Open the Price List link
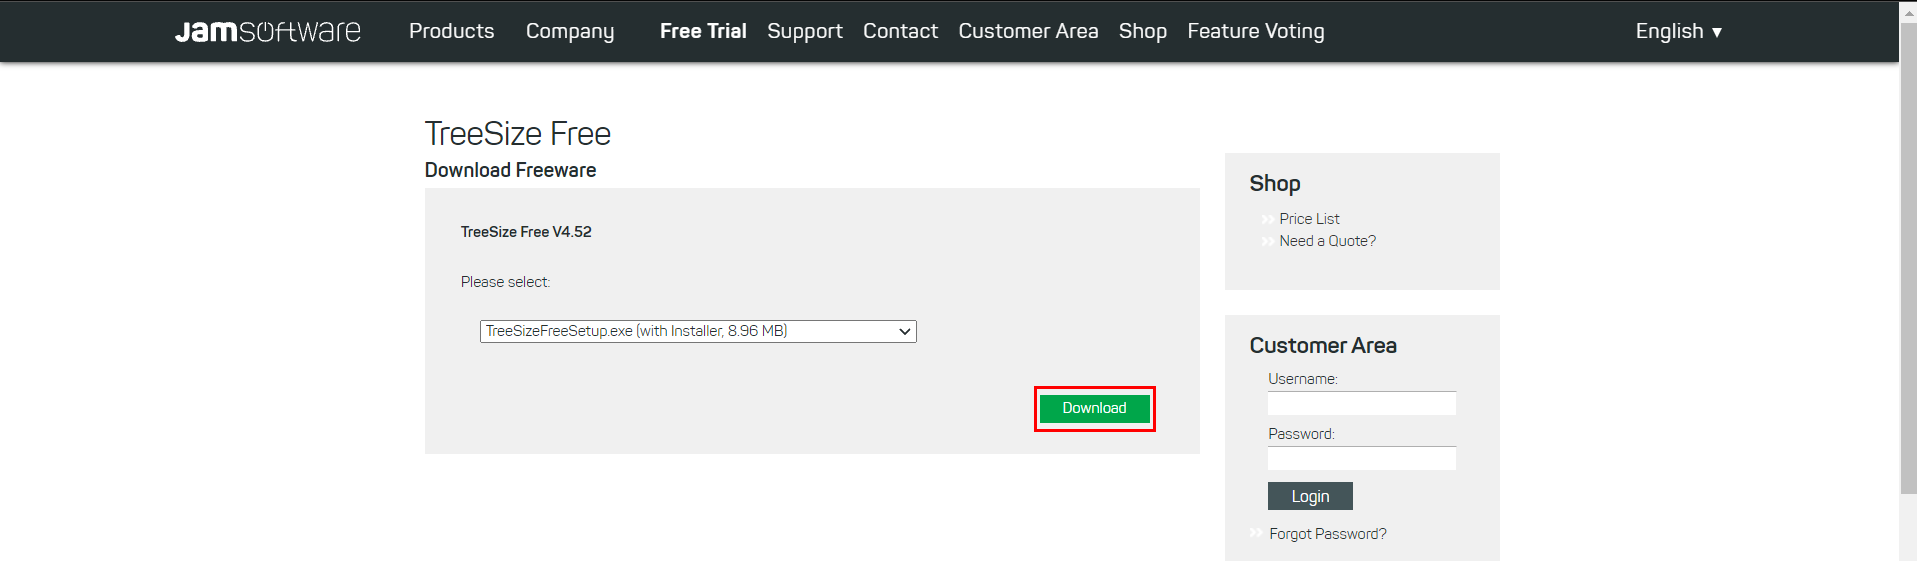 tap(1309, 219)
